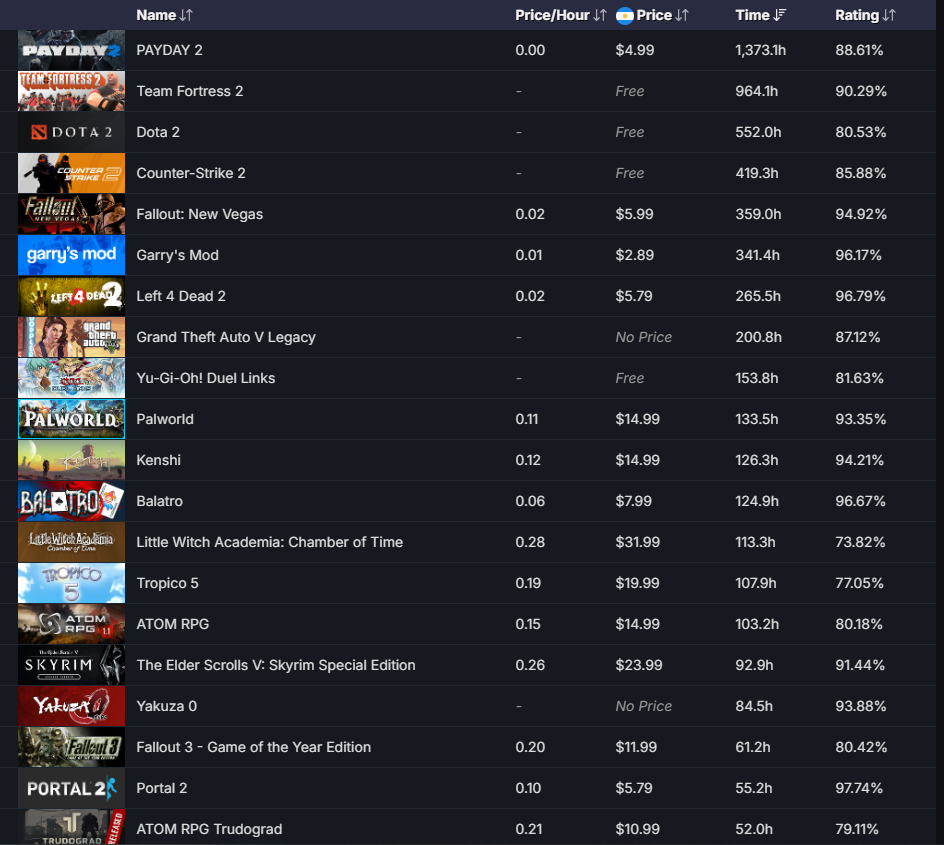Image resolution: width=944 pixels, height=845 pixels.
Task: Click the Price column header label
Action: (654, 15)
